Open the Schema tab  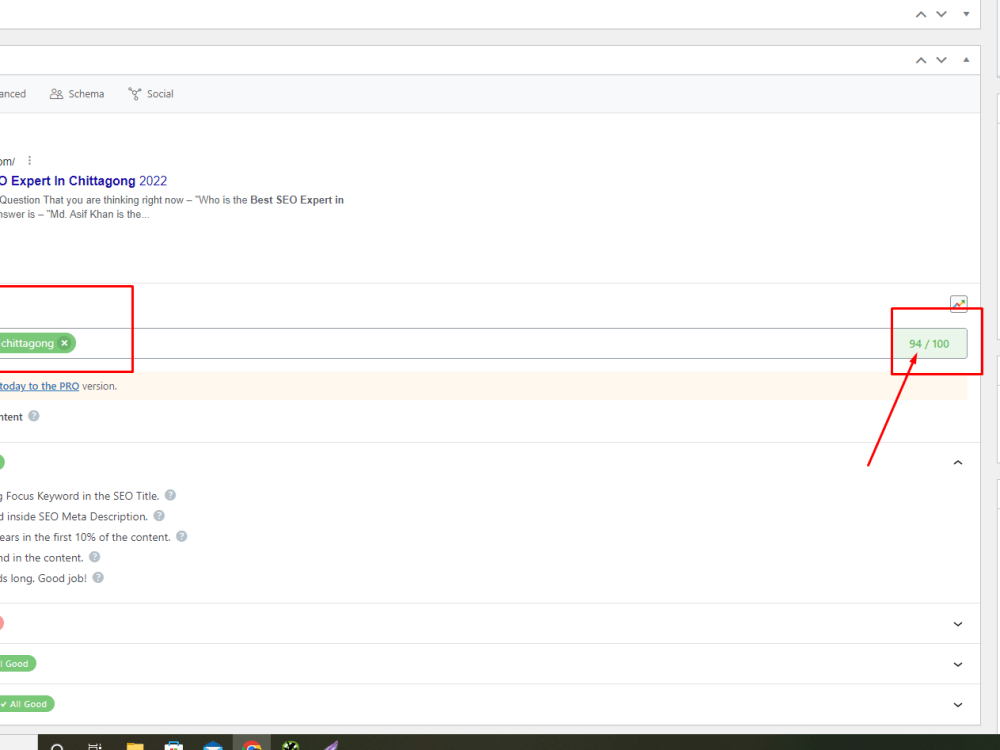[x=77, y=94]
